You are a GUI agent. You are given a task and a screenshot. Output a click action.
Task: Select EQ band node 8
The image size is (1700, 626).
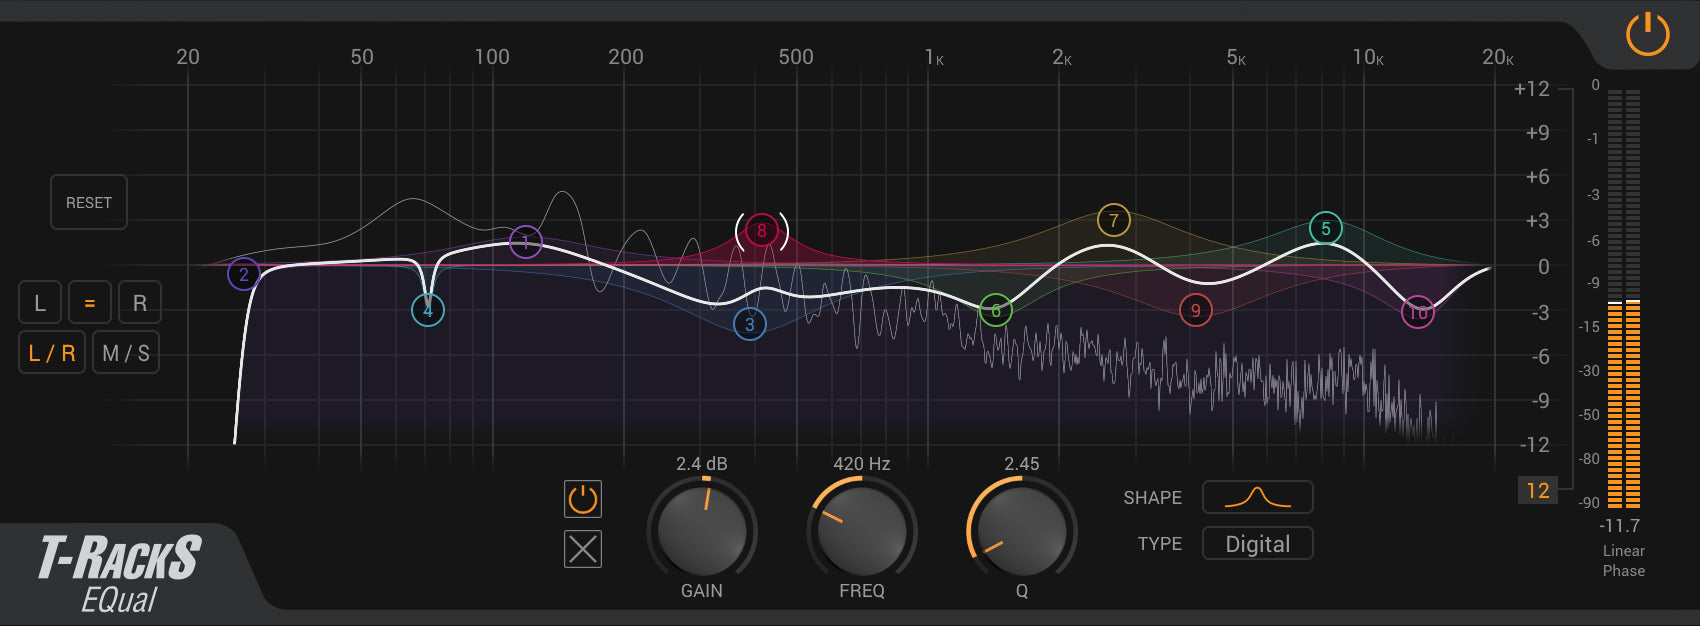(762, 231)
